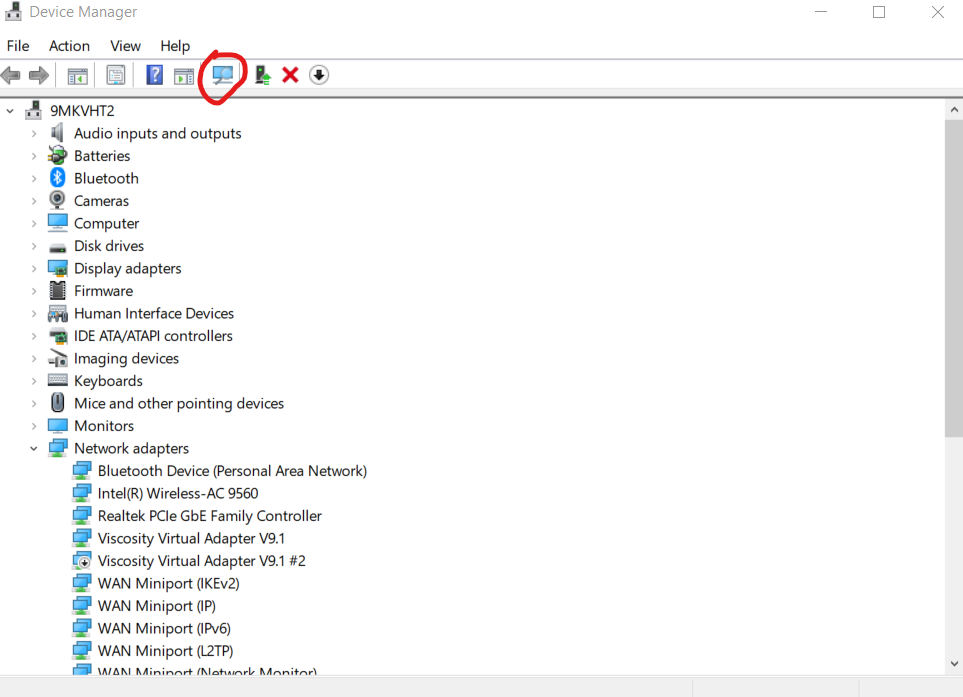The image size is (963, 697).
Task: Click the Update device driver icon
Action: [x=263, y=75]
